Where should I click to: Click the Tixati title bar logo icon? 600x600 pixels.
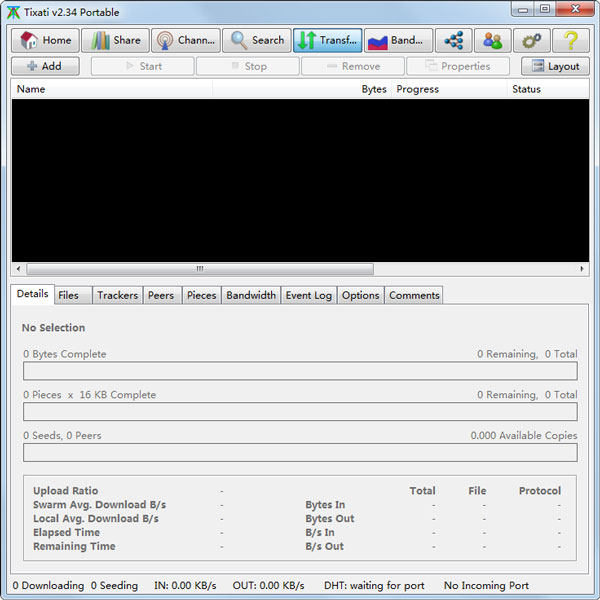(x=13, y=12)
